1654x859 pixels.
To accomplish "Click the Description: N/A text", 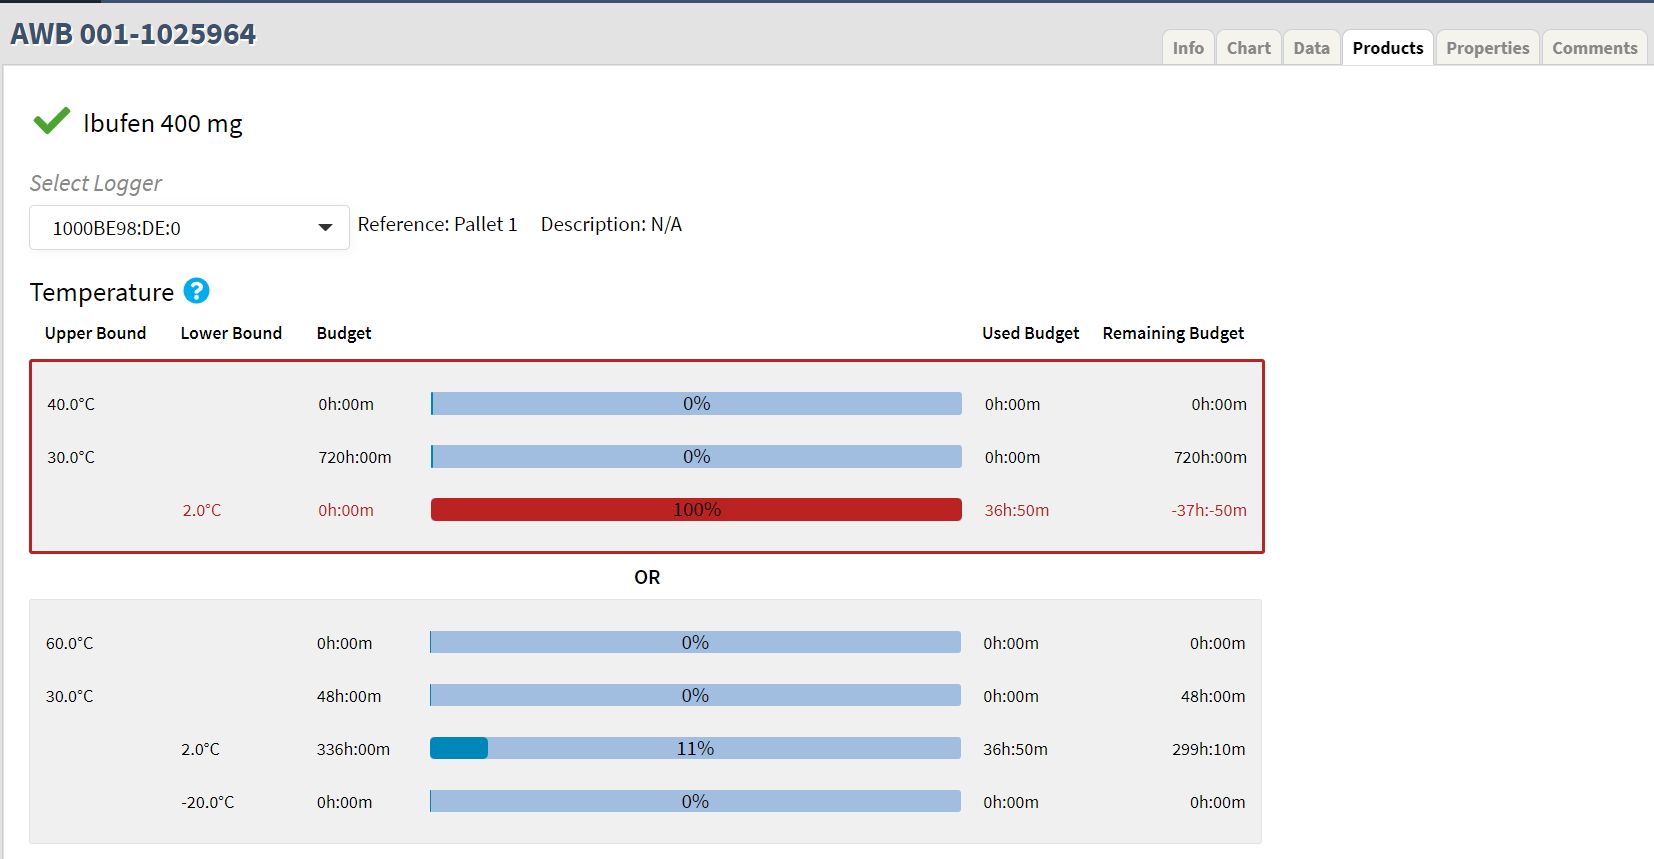I will coord(611,224).
